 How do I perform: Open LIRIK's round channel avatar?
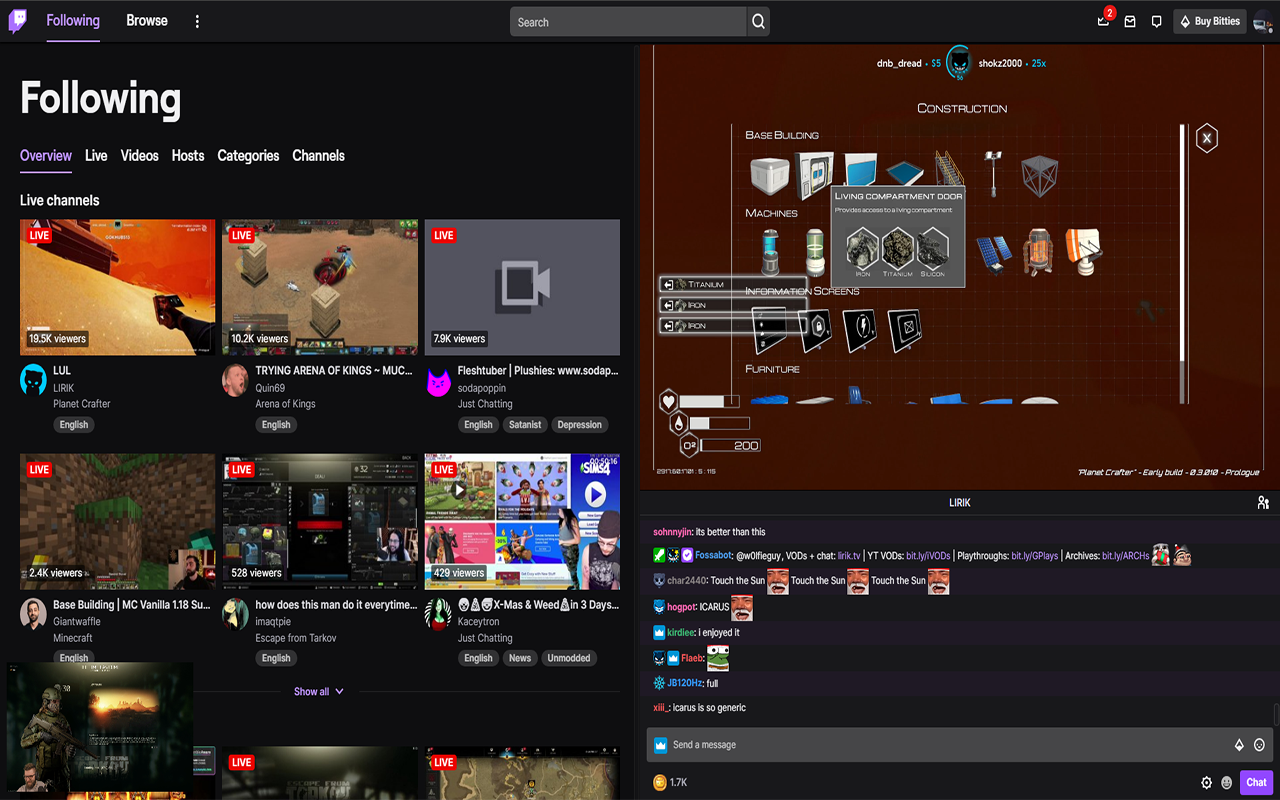(33, 380)
